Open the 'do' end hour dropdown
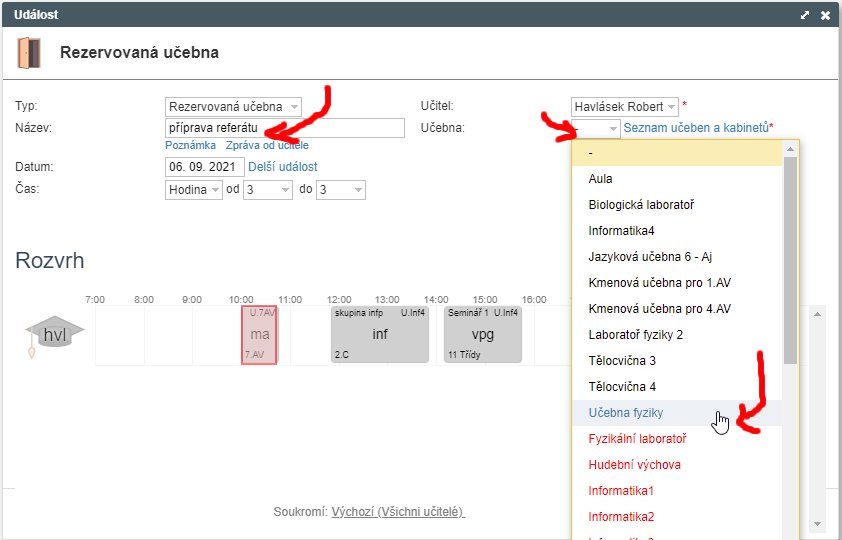This screenshot has width=842, height=540. coord(340,190)
